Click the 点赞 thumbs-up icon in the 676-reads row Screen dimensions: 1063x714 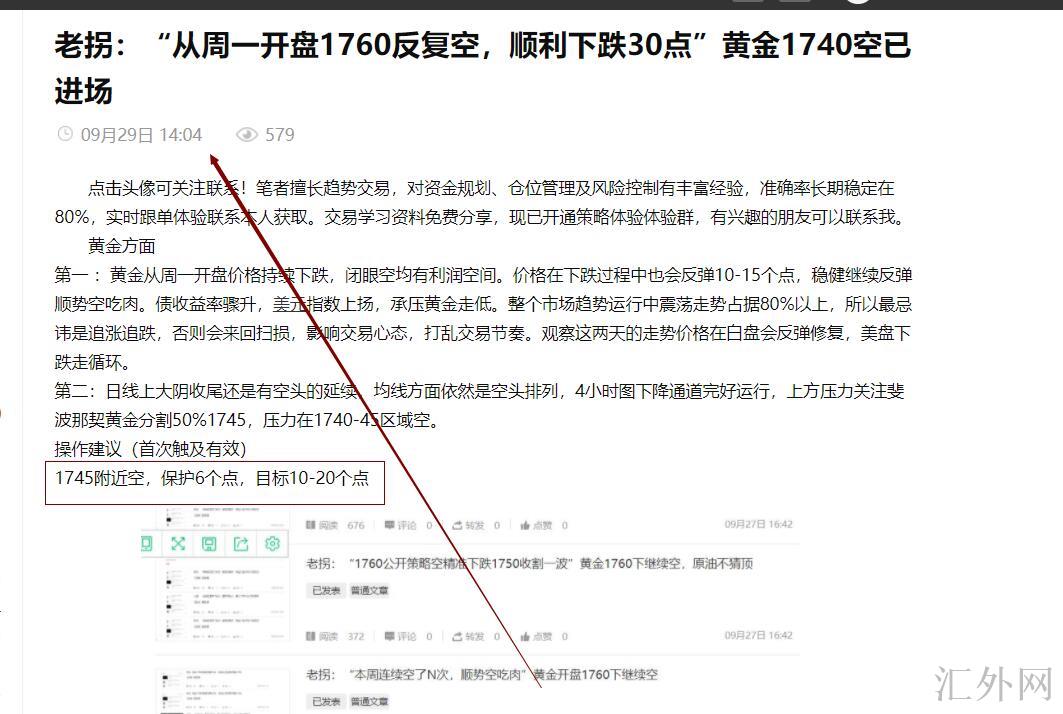click(x=525, y=525)
